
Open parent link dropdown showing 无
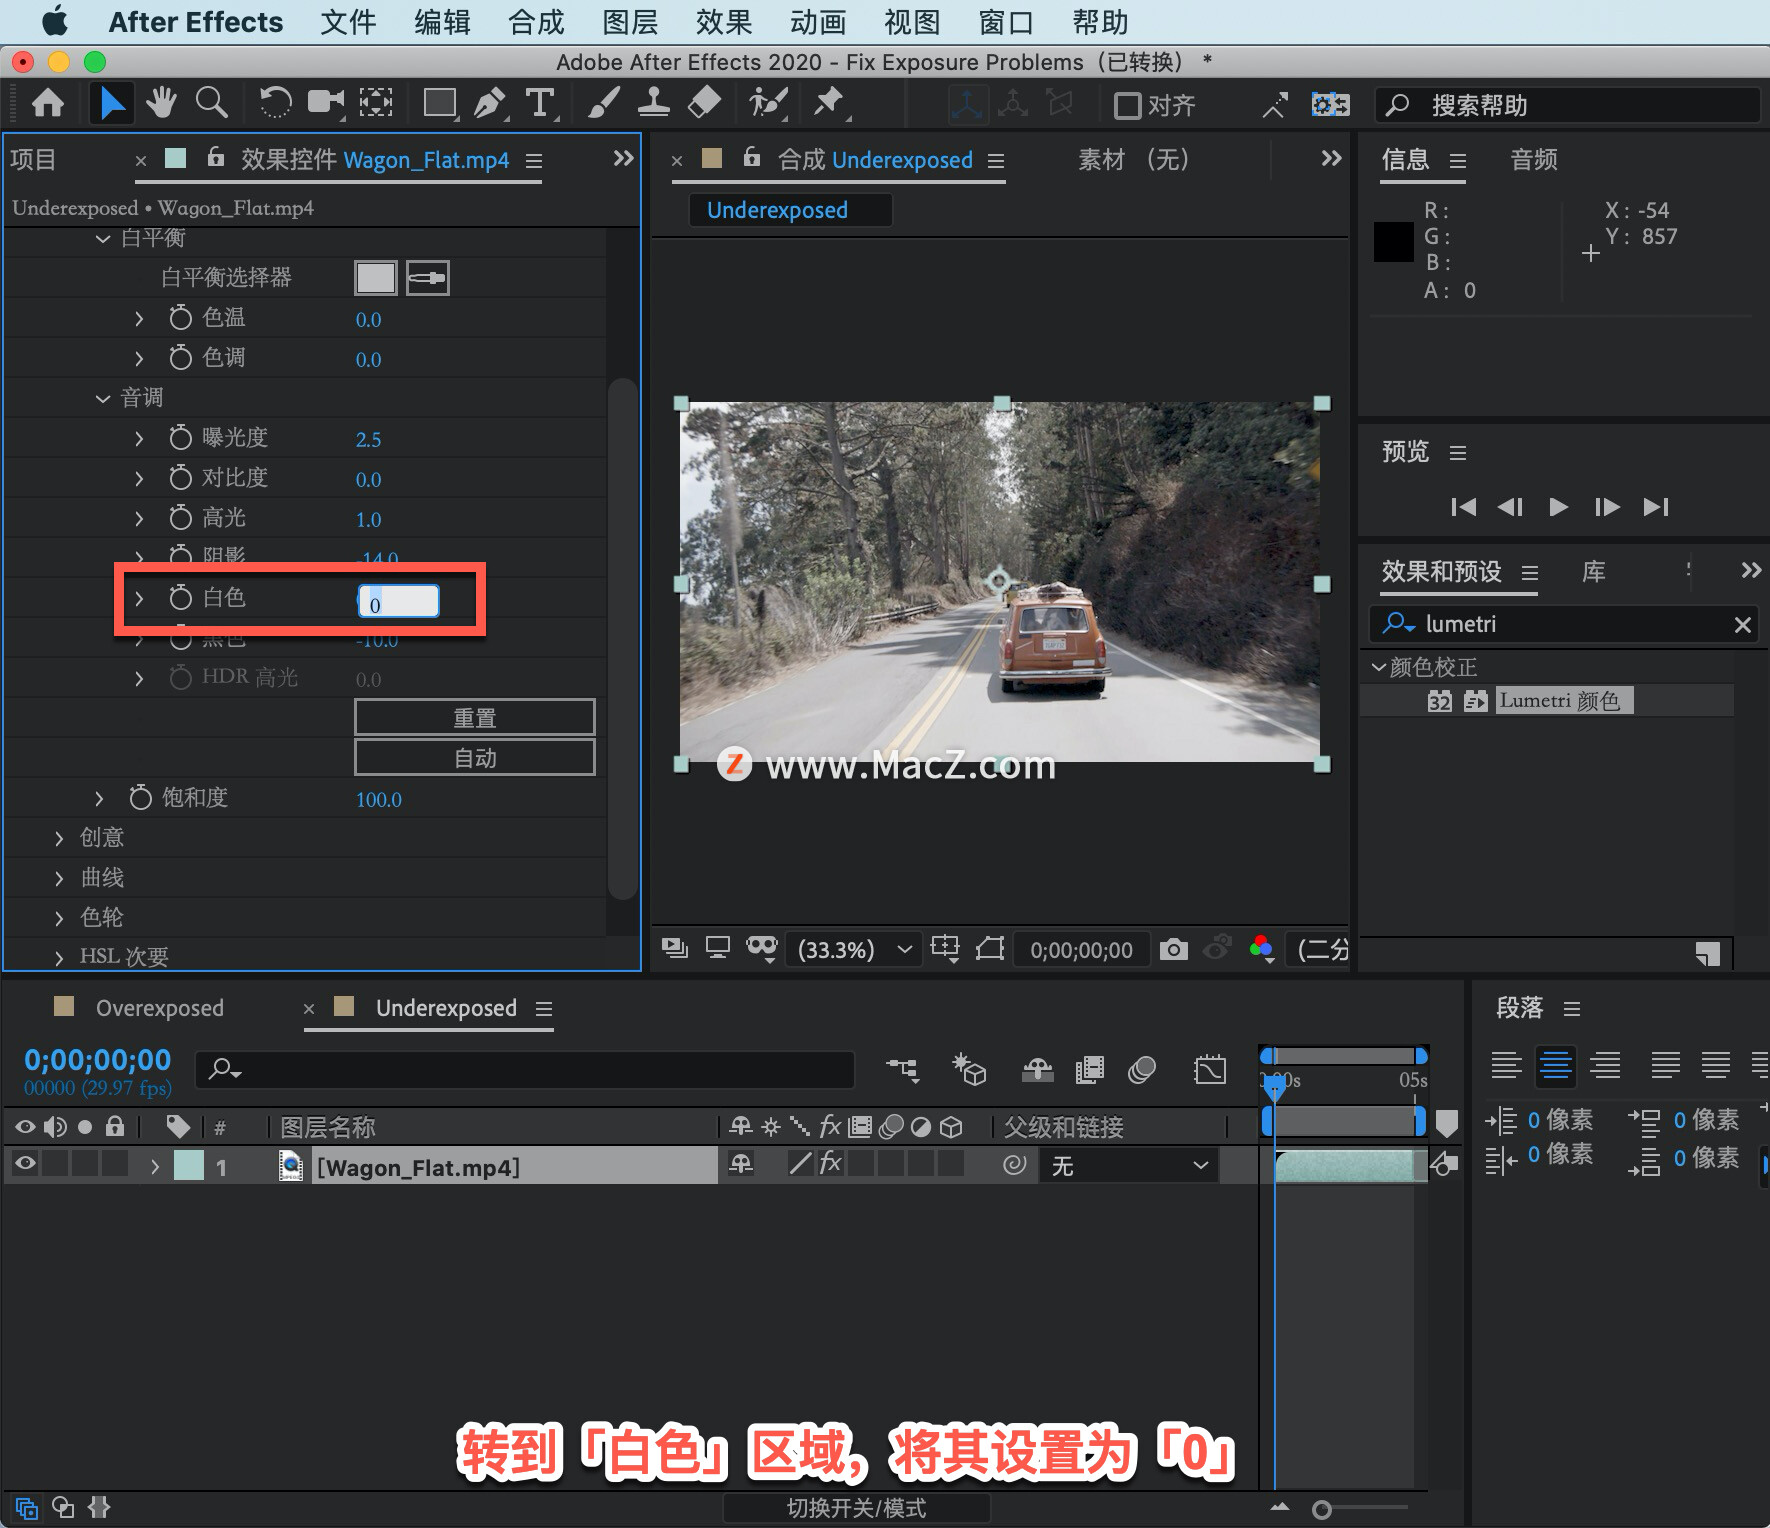point(1130,1165)
